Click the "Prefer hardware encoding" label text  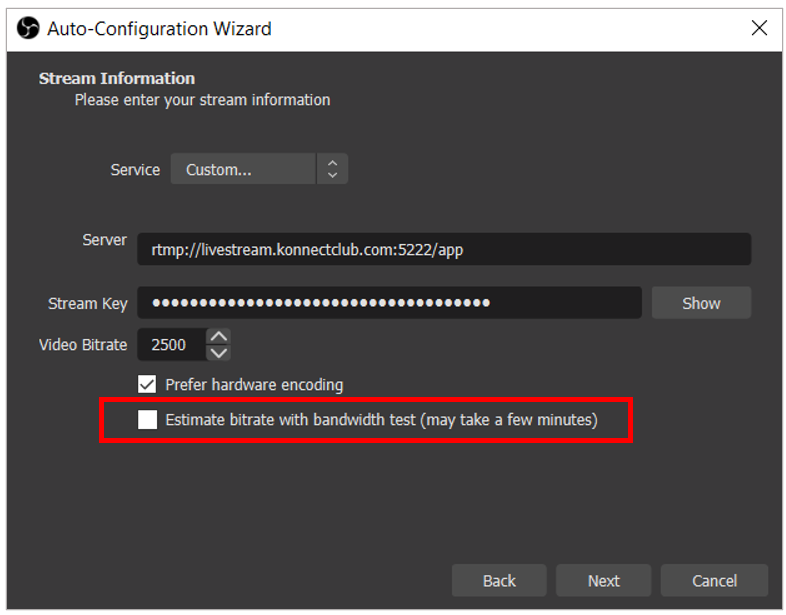pos(254,384)
